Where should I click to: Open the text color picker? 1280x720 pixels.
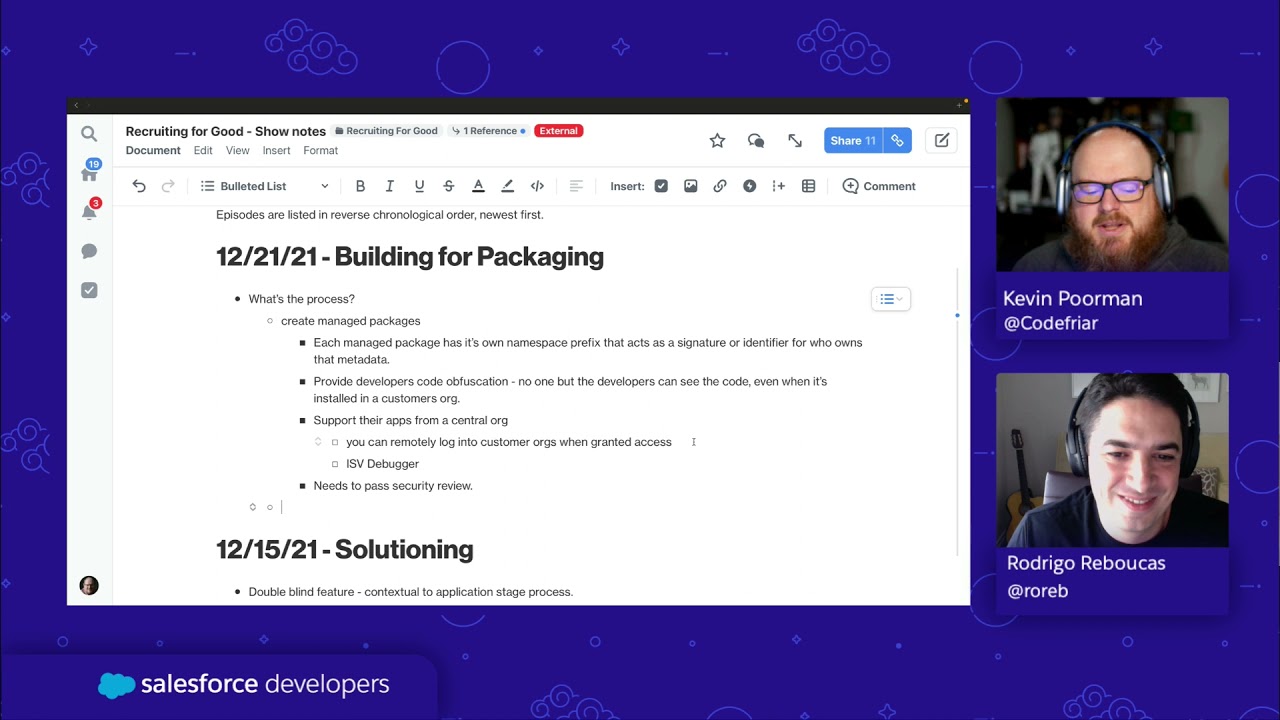click(478, 186)
